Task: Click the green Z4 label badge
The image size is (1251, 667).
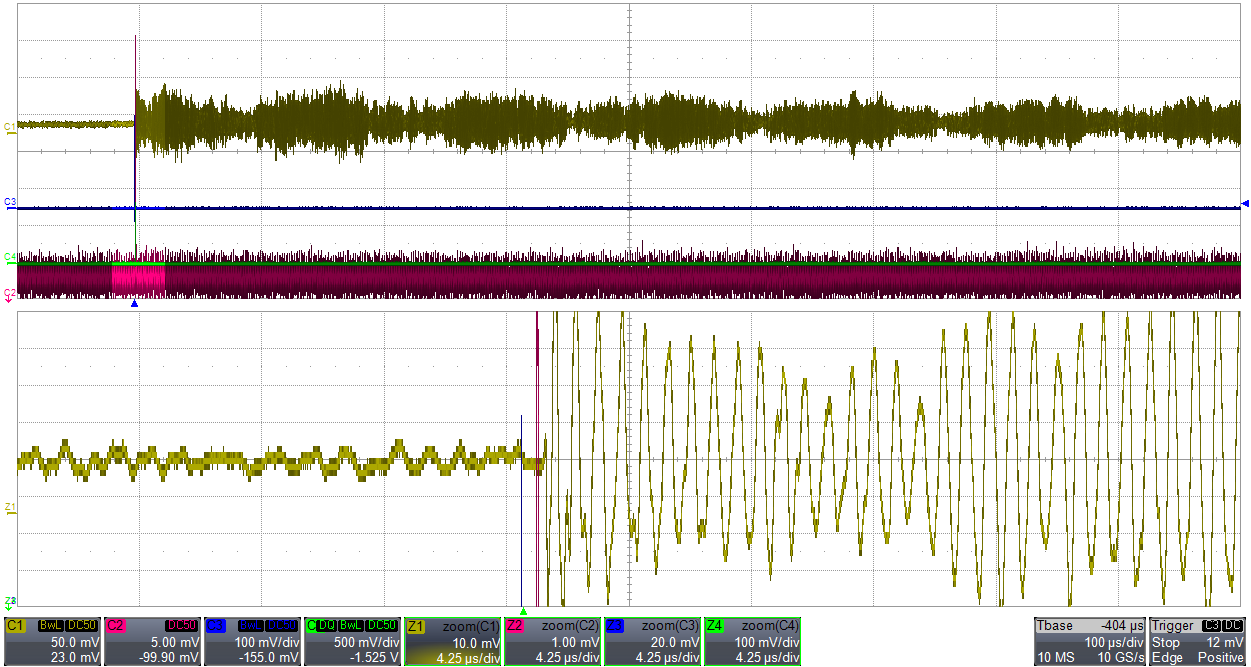Action: [716, 625]
